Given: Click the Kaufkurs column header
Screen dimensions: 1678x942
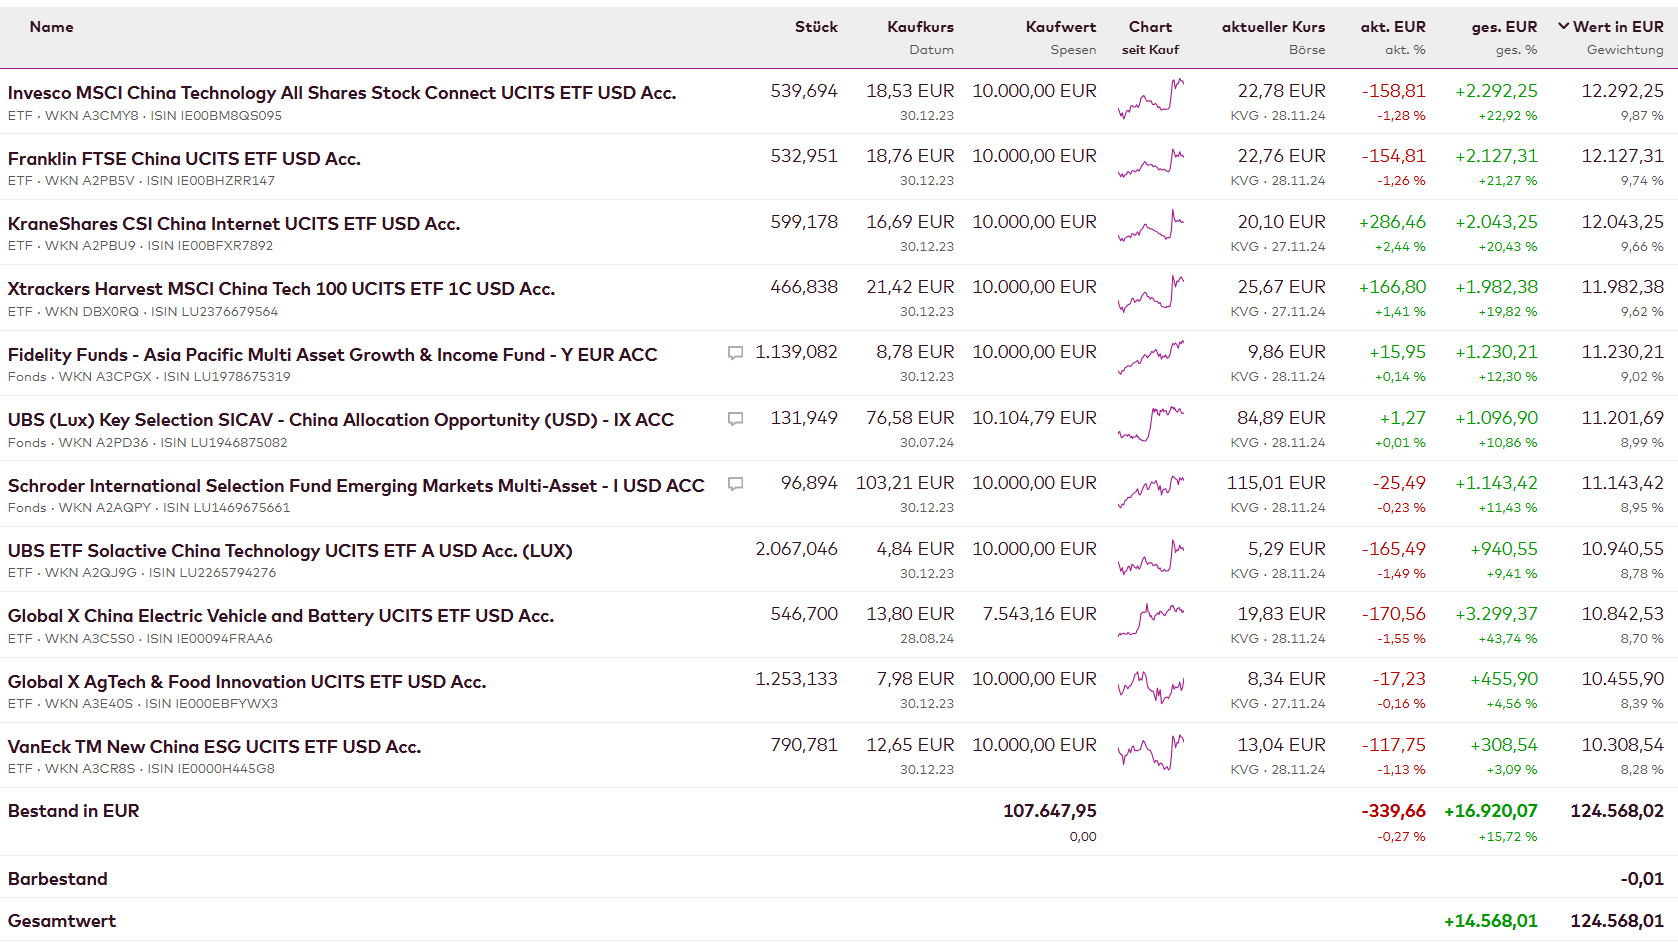Looking at the screenshot, I should click(x=920, y=27).
